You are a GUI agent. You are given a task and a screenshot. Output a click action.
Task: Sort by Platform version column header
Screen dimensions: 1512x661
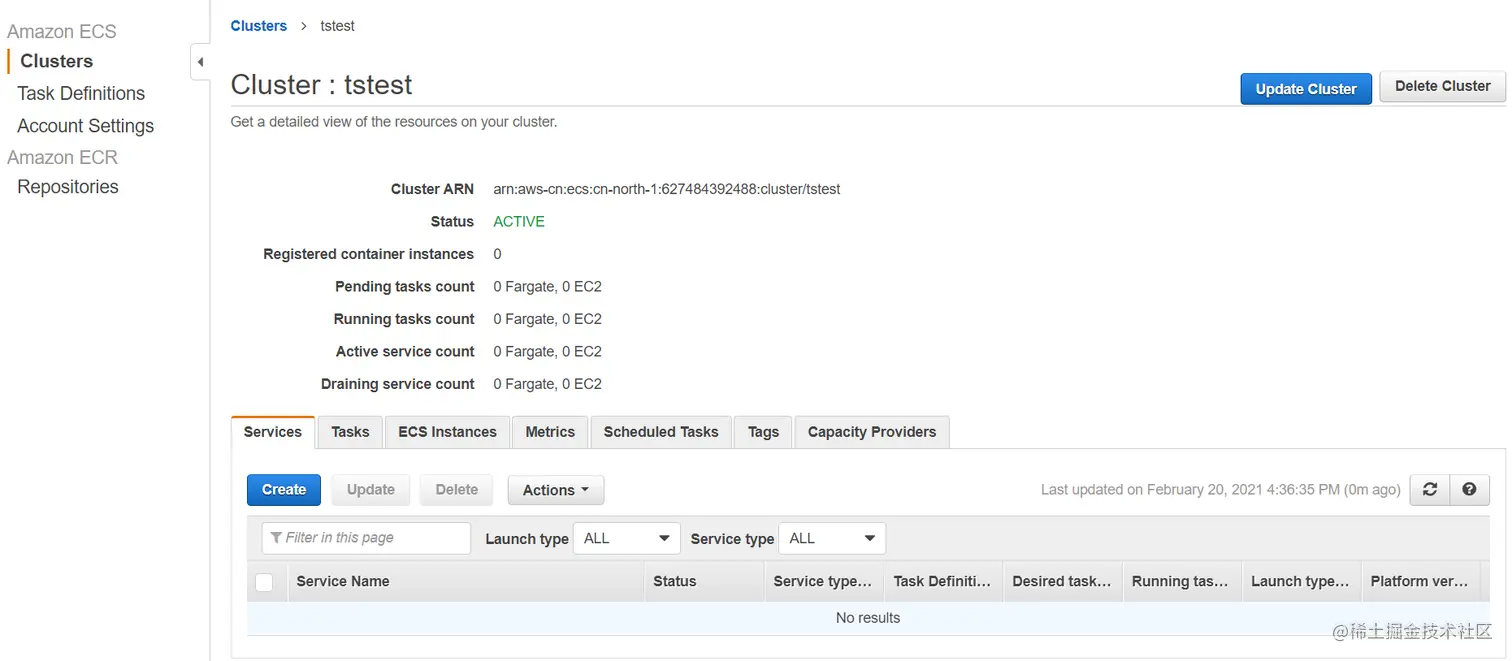[x=1420, y=581]
